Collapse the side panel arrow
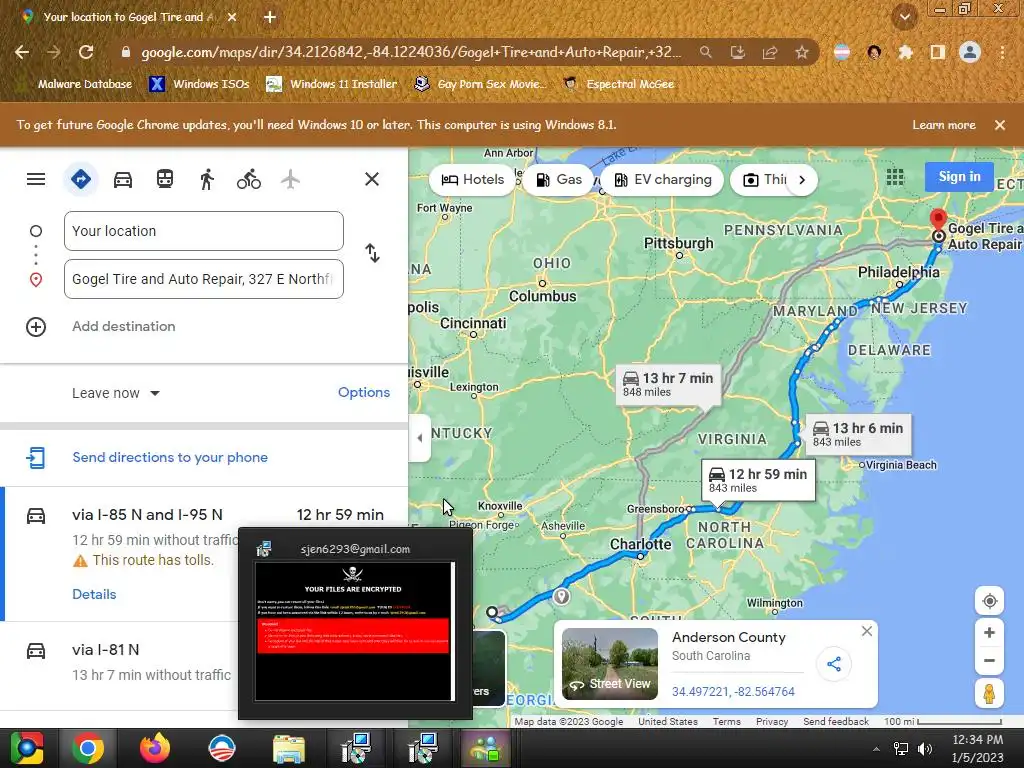The width and height of the screenshot is (1024, 768). [419, 438]
